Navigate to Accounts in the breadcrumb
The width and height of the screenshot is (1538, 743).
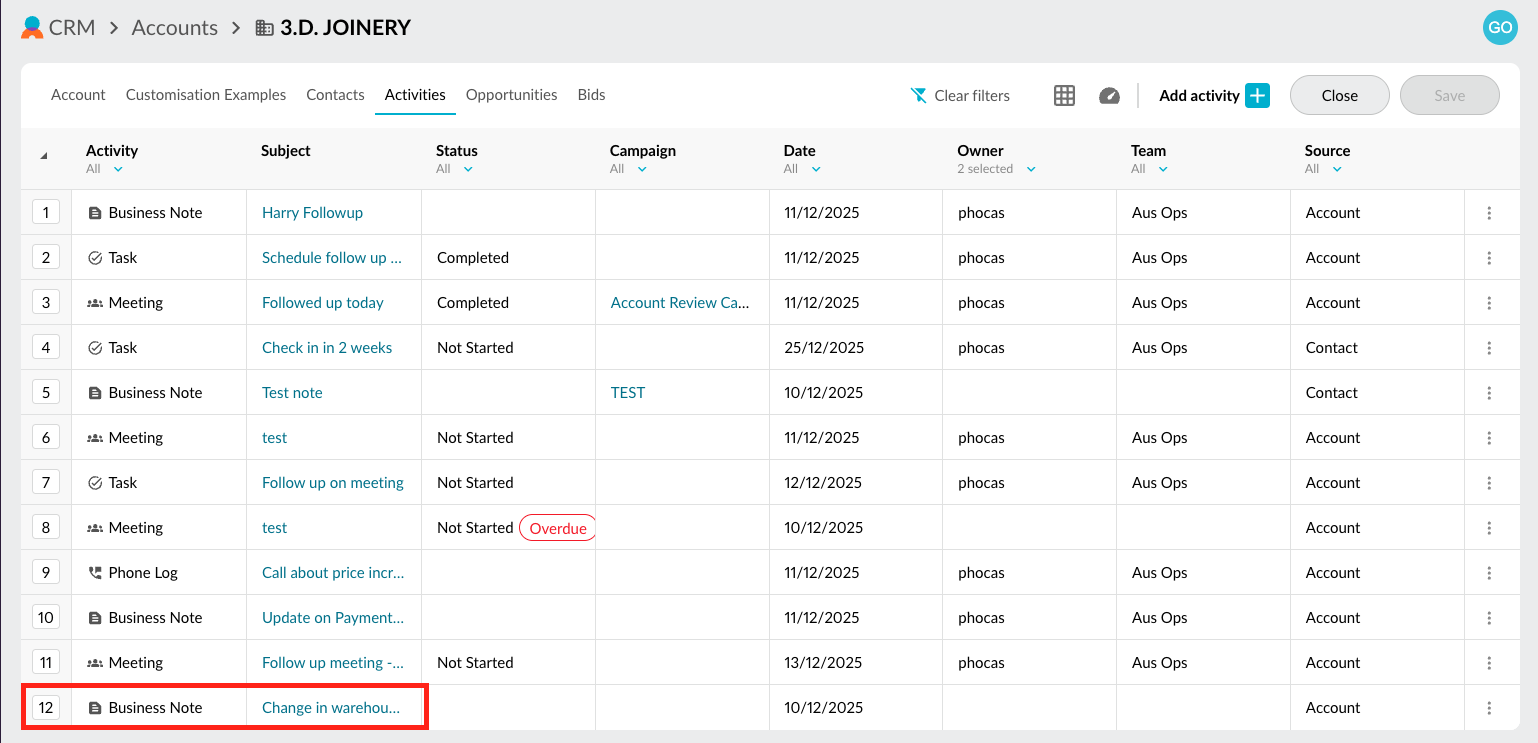click(x=175, y=28)
